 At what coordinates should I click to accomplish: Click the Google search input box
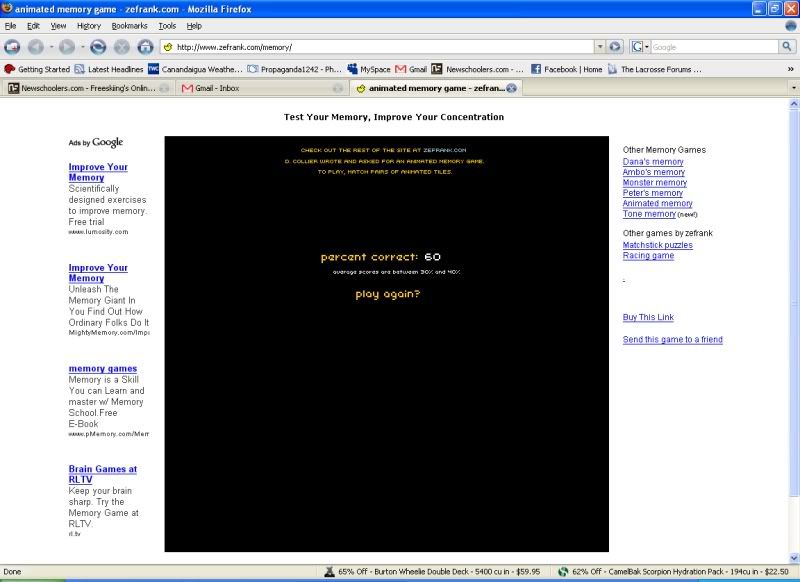pos(714,47)
